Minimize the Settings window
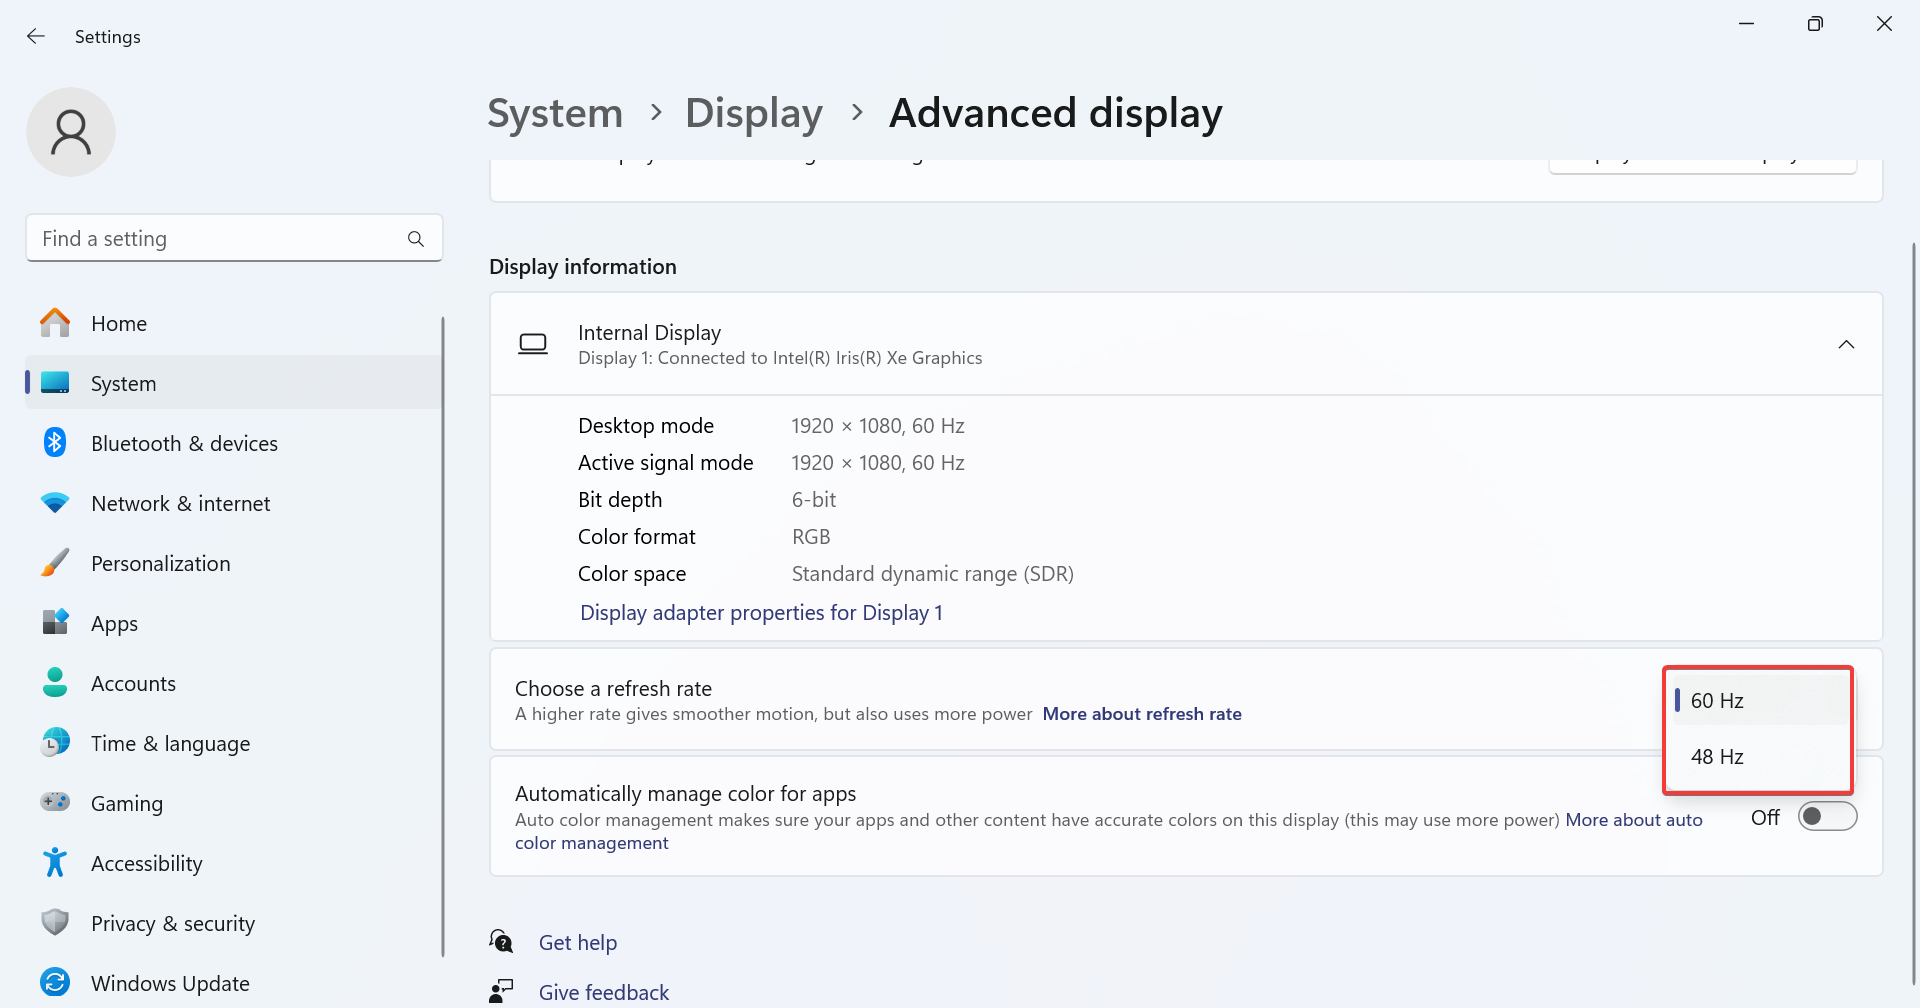Screen dimensions: 1920x1008 click(1747, 24)
